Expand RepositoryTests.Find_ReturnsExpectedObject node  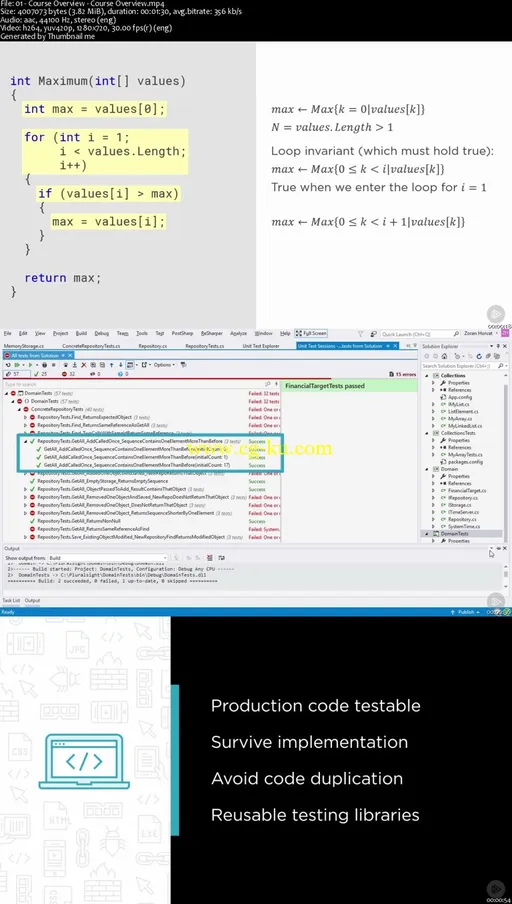26,417
